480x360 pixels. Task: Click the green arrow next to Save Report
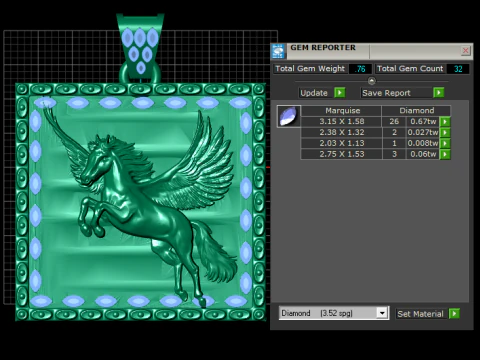[x=439, y=92]
